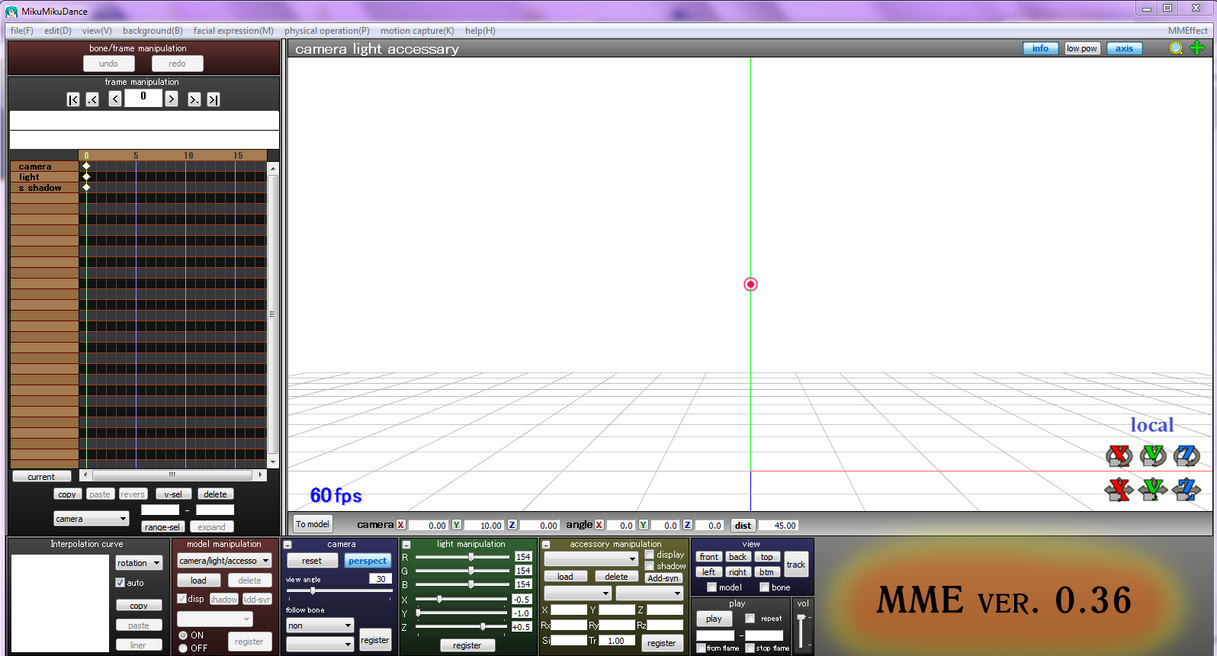The image size is (1217, 656).
Task: Open the camera selection dropdown under timeline
Action: [x=91, y=519]
